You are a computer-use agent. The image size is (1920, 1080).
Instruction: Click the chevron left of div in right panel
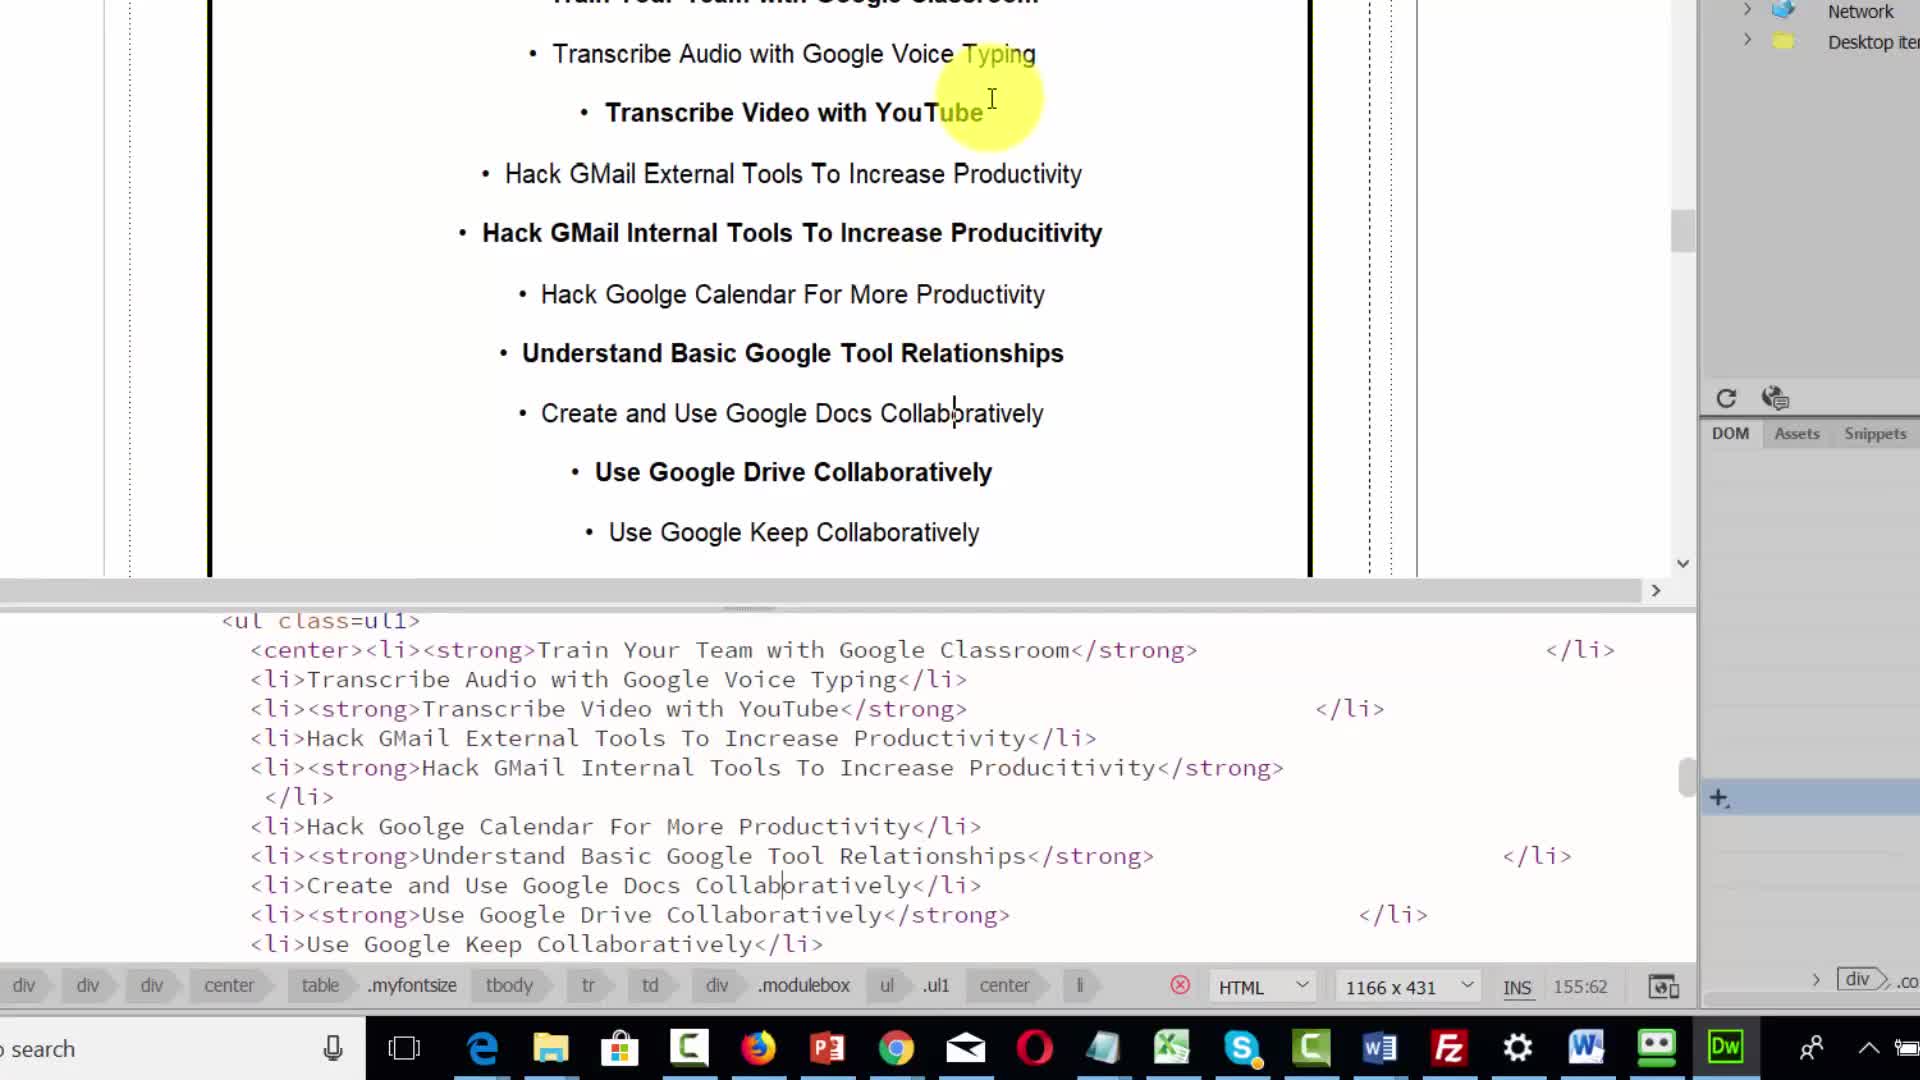(x=1816, y=980)
